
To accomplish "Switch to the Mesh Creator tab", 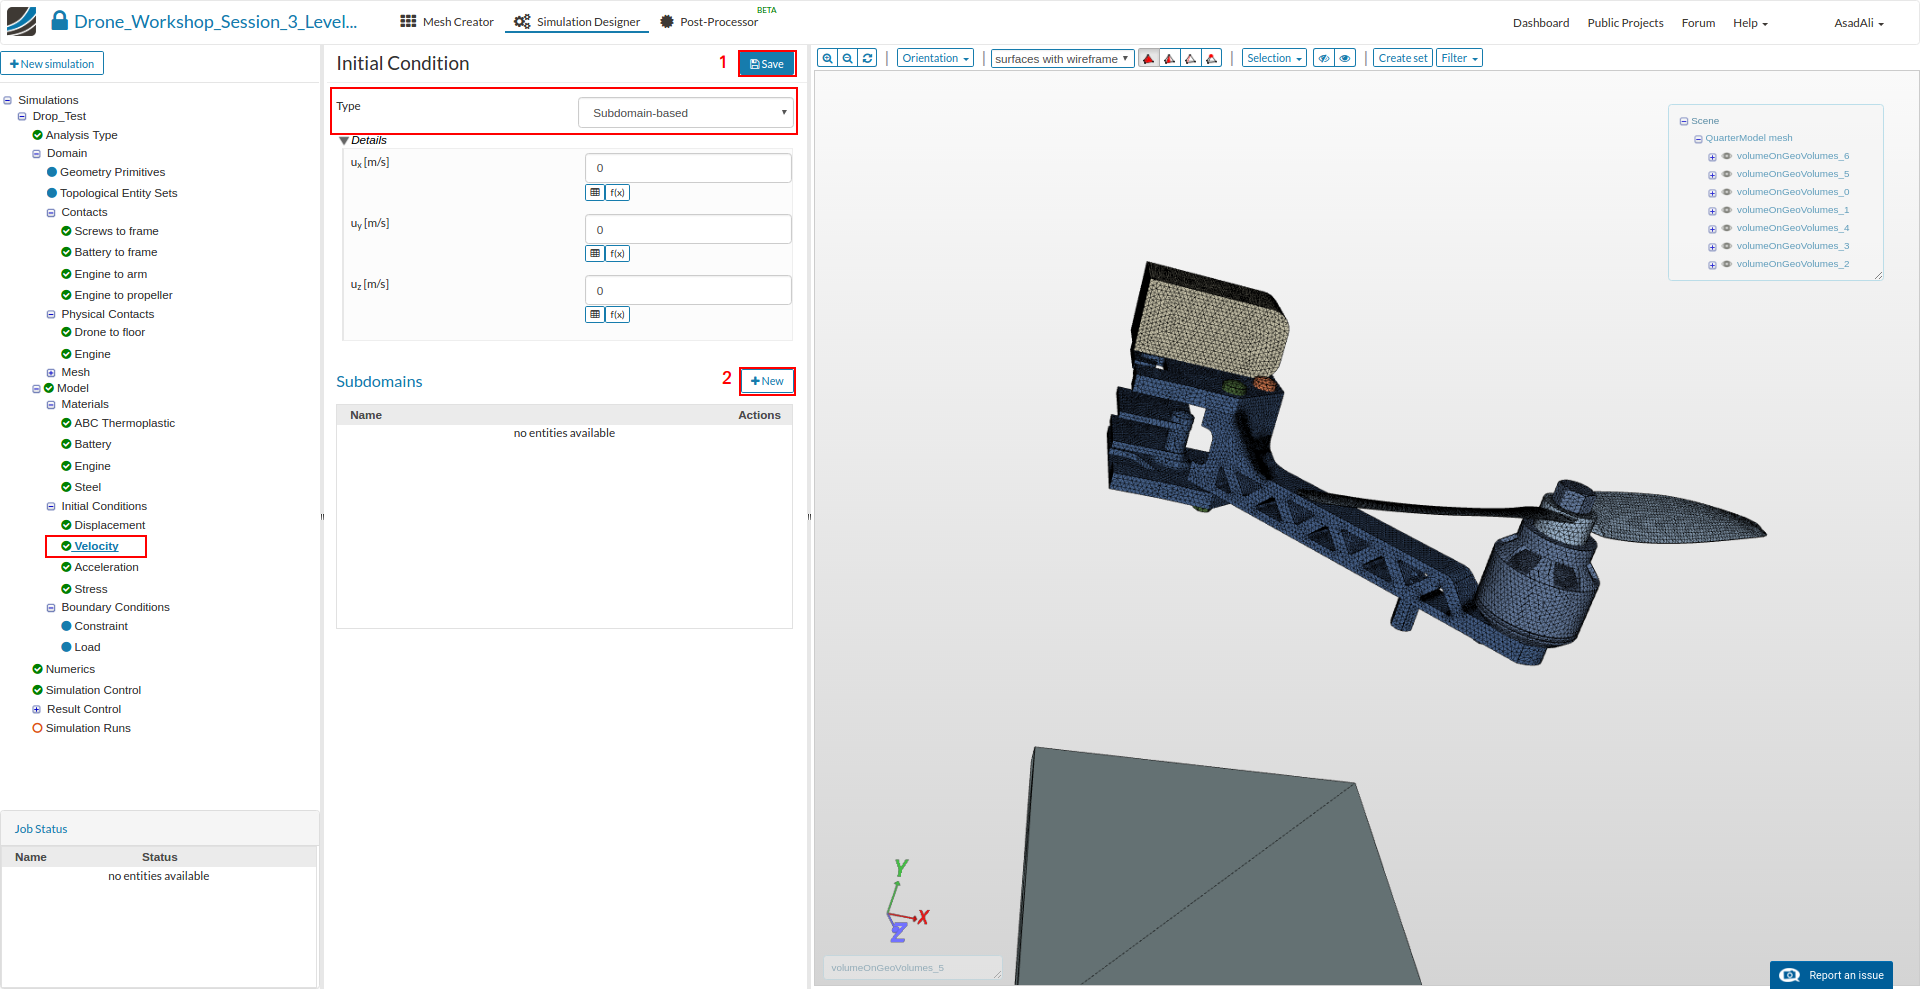I will click(x=447, y=22).
